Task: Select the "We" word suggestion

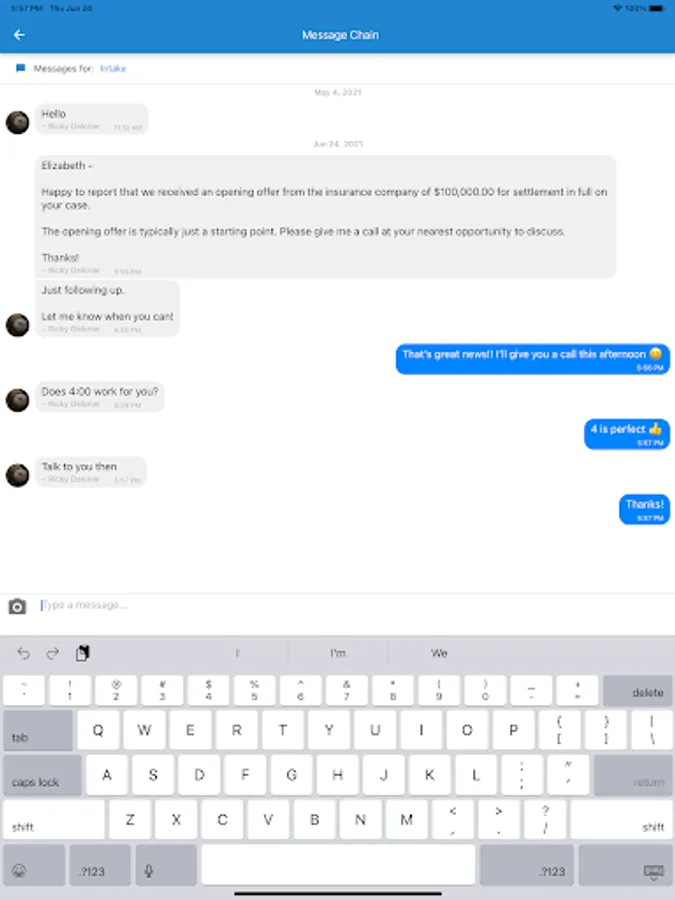Action: pyautogui.click(x=439, y=653)
